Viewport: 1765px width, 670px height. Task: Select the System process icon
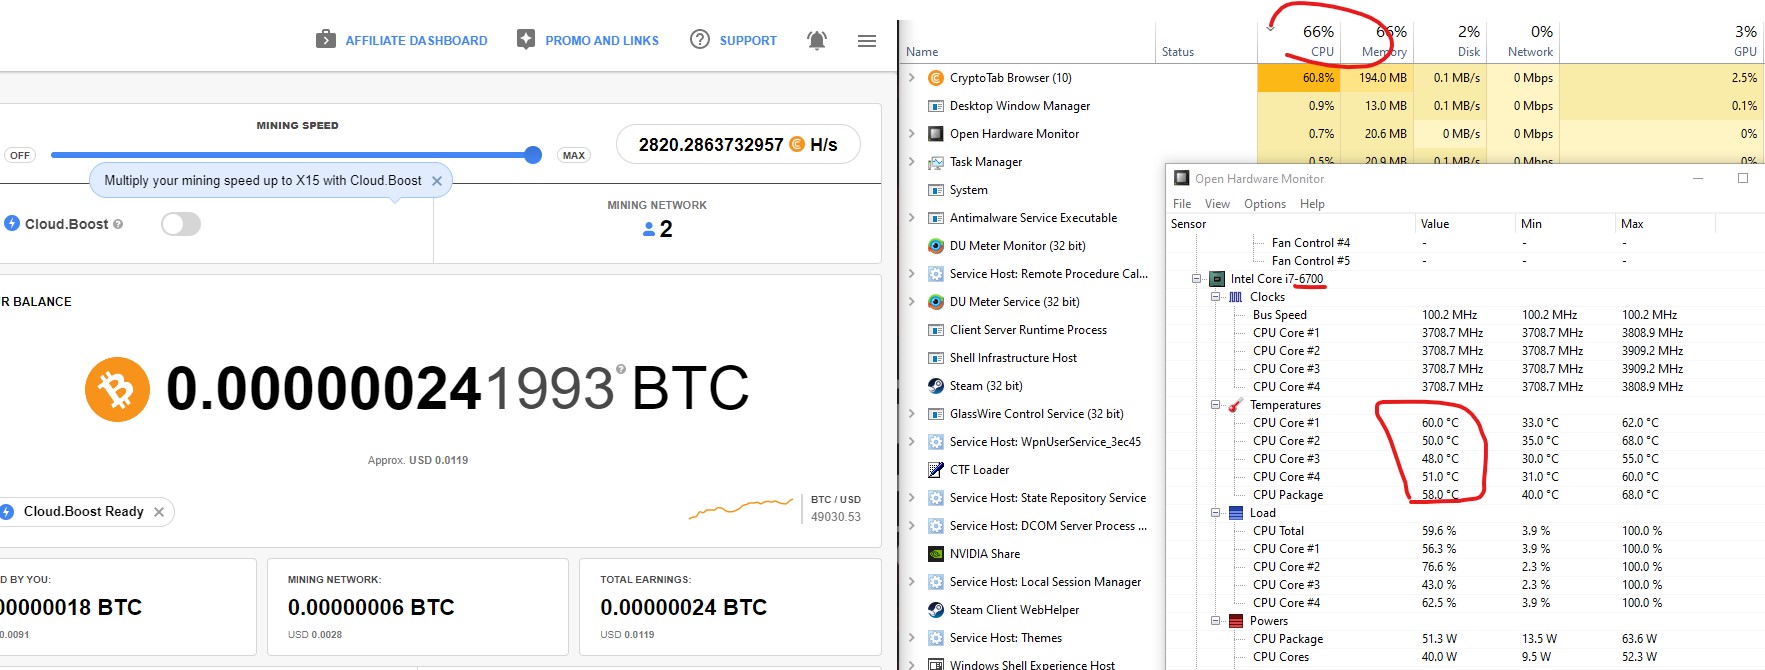(x=936, y=190)
